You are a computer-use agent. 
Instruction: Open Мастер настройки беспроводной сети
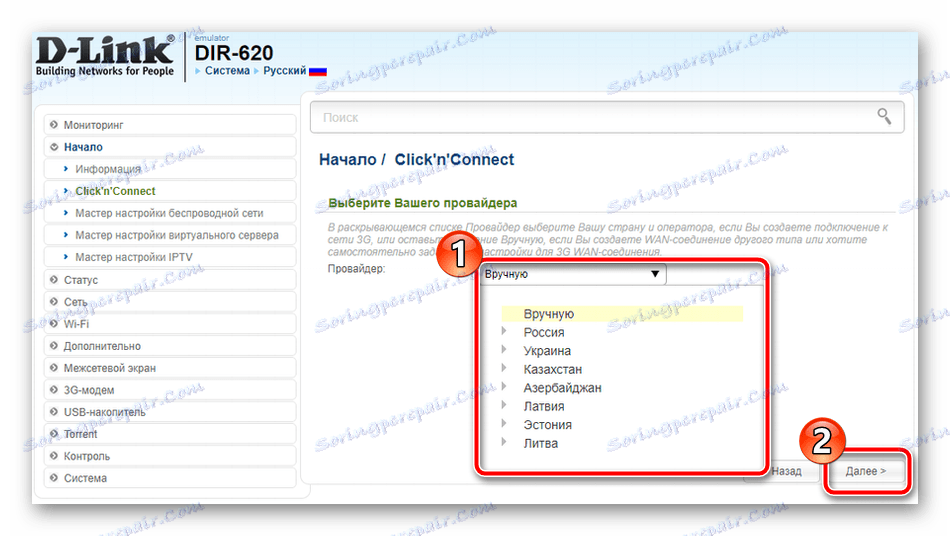[x=170, y=213]
